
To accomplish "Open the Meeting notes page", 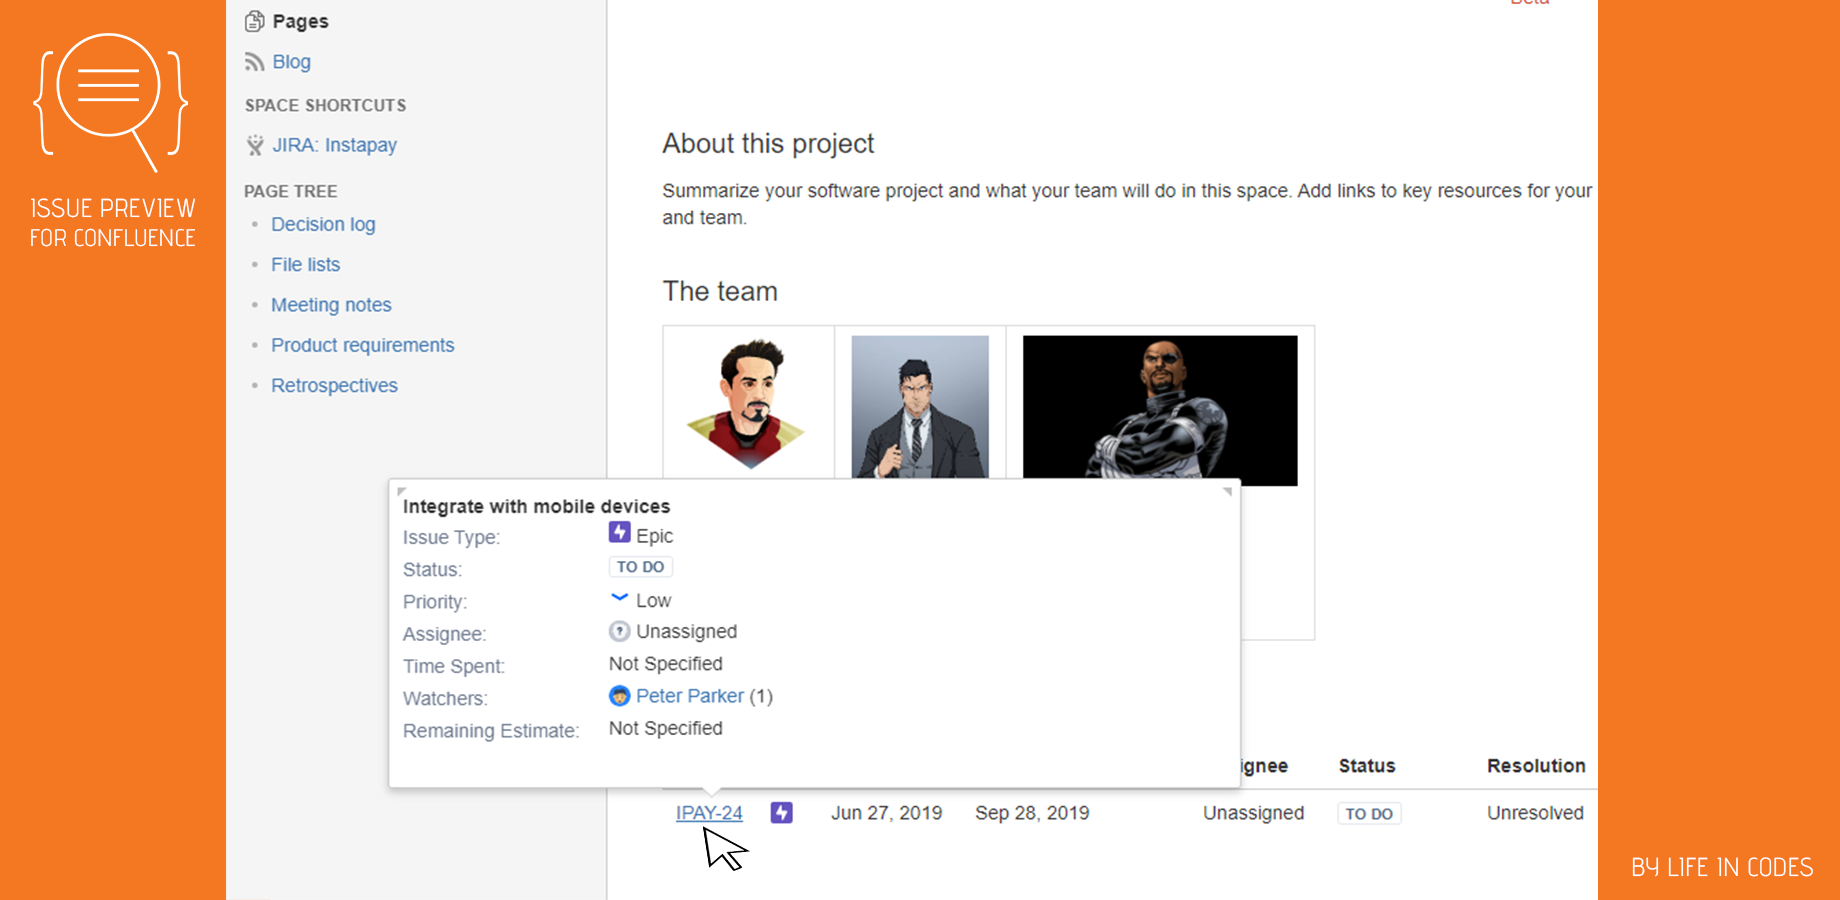I will coord(331,305).
